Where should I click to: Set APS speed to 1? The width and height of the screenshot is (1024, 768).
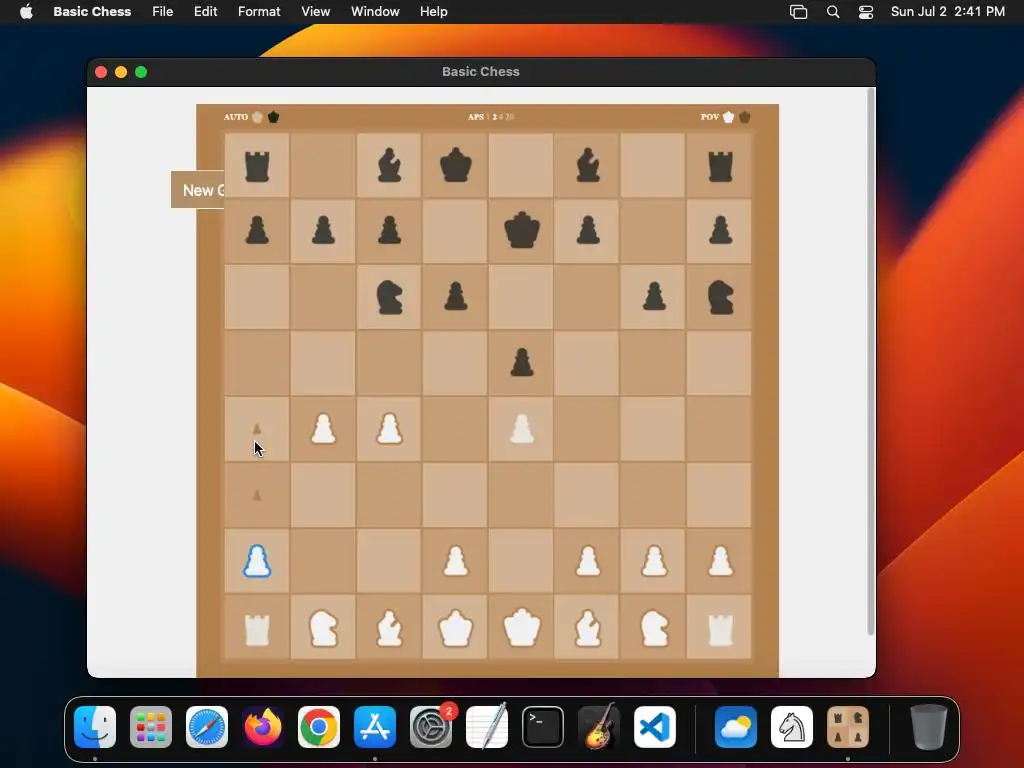point(488,117)
